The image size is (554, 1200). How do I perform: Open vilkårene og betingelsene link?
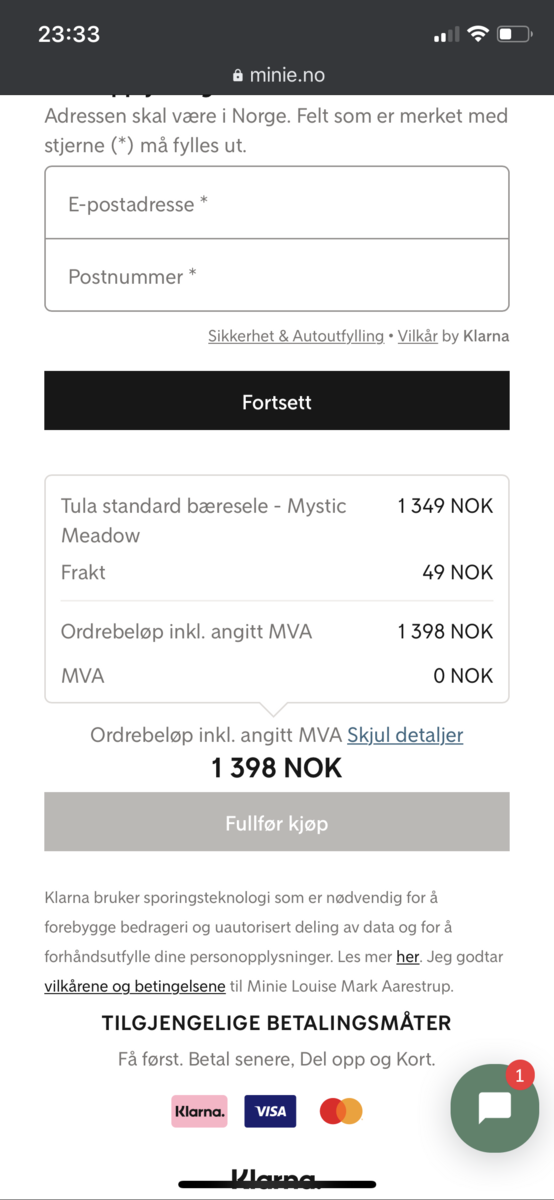(135, 986)
